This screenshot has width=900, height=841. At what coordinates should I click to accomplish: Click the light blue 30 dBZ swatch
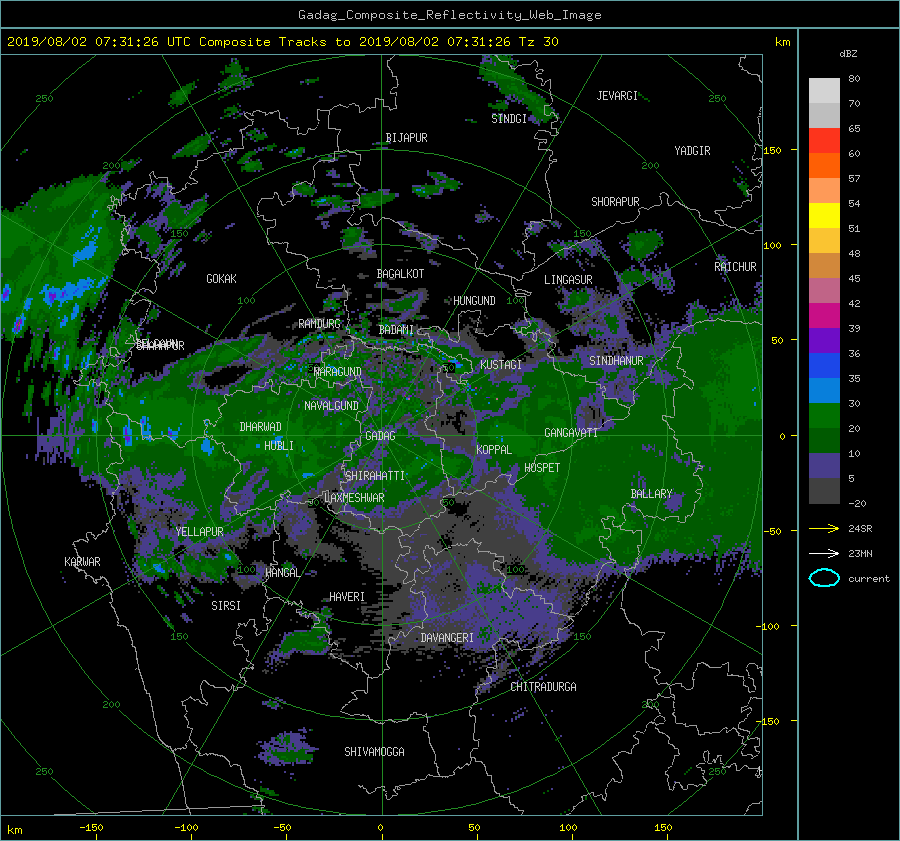pos(824,390)
